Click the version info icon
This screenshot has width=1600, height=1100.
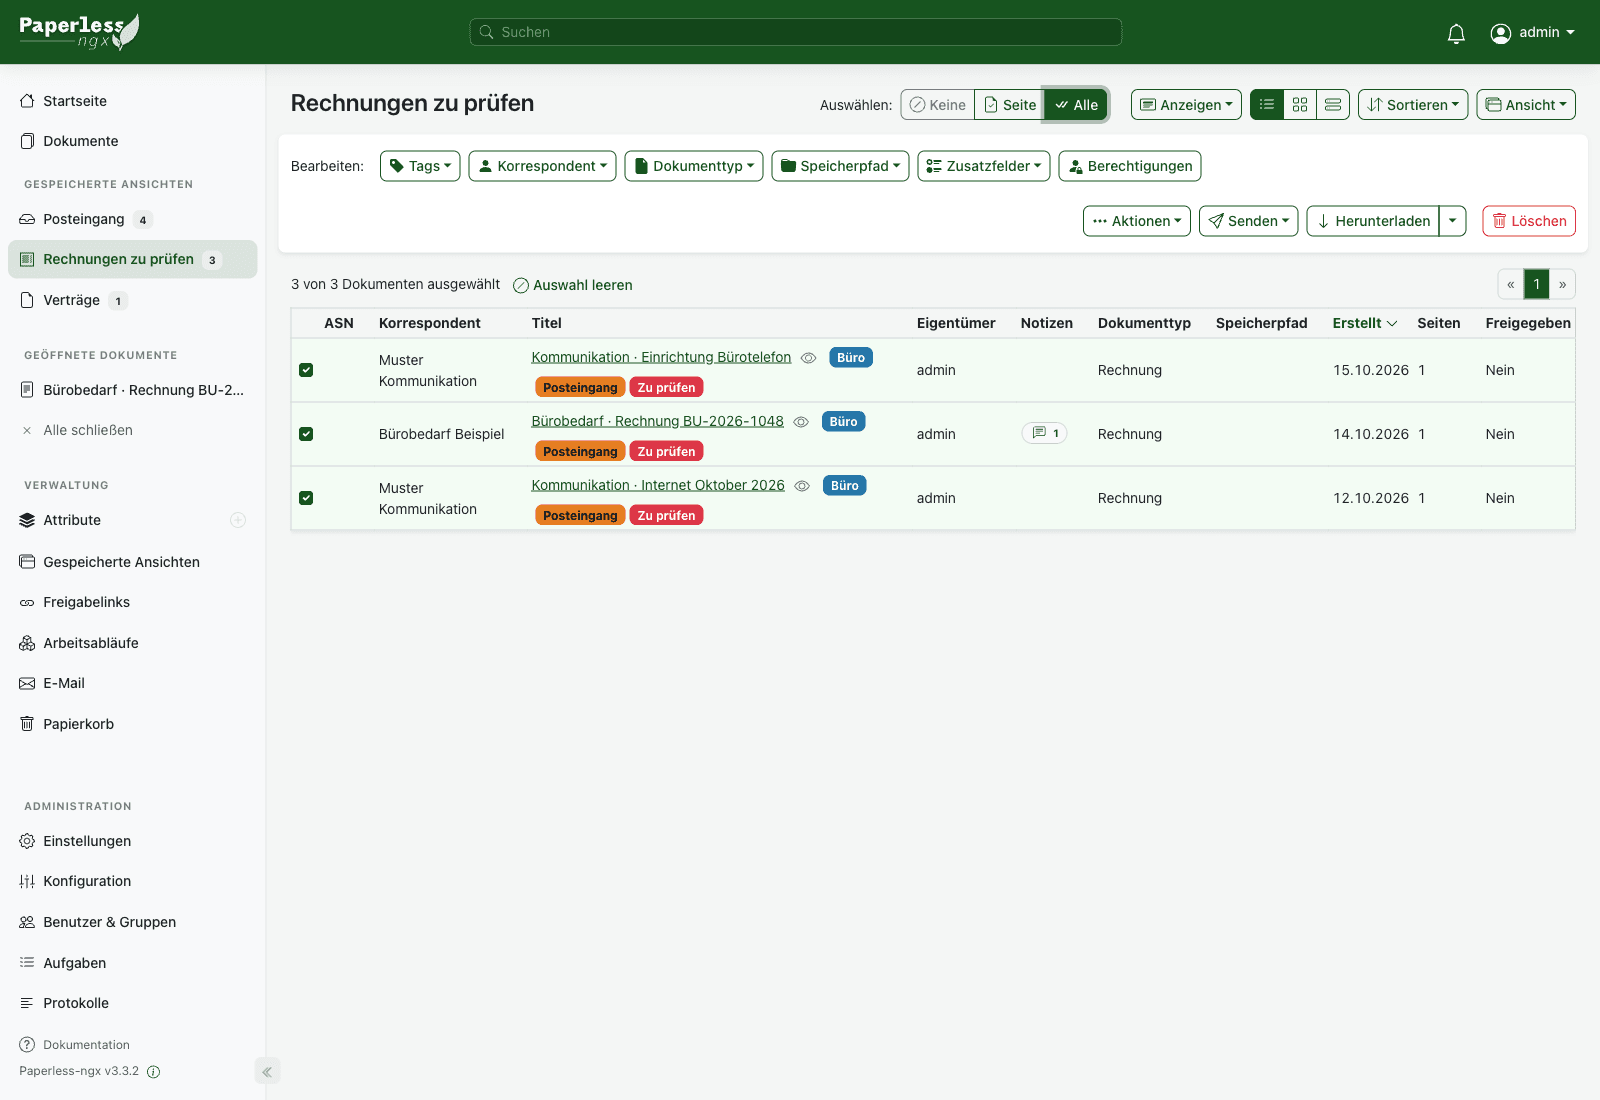coord(154,1071)
